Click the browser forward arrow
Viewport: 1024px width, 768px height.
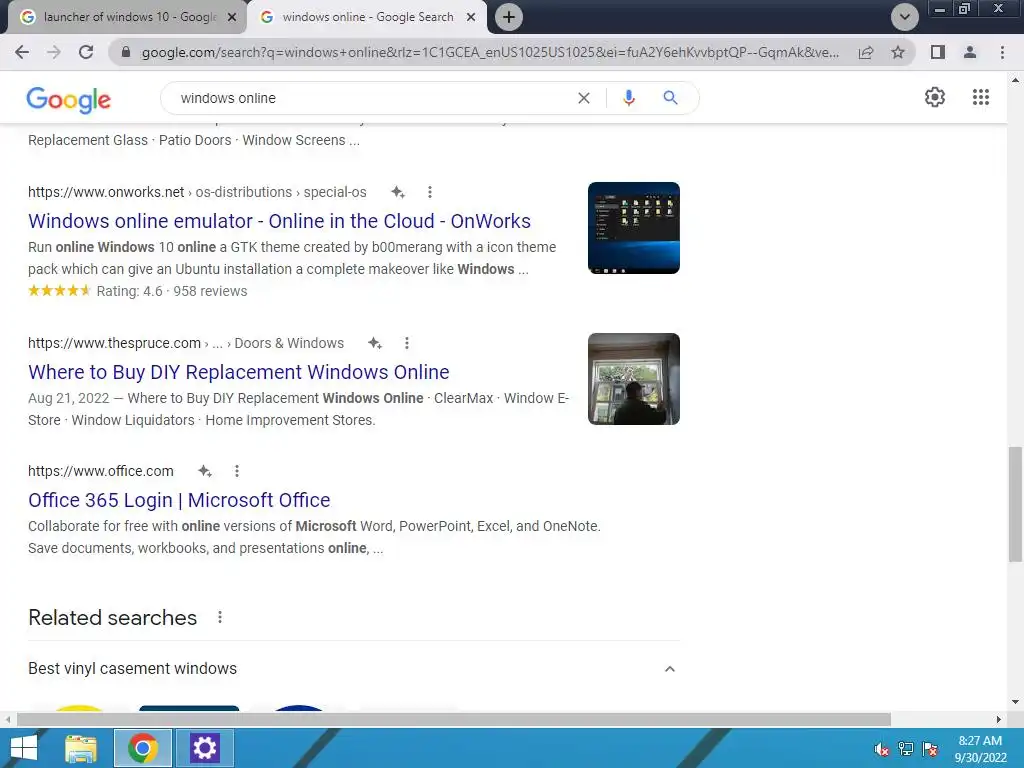54,52
